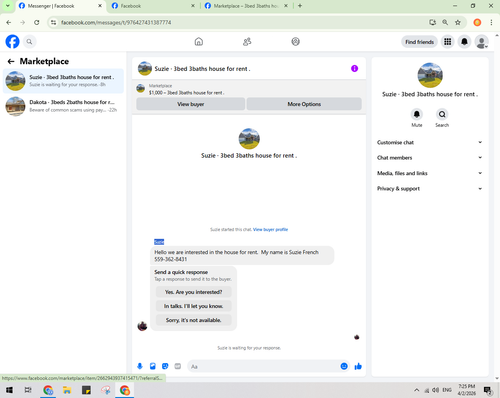Click the Facebook search magnifier icon
500x398 pixels.
(x=29, y=42)
